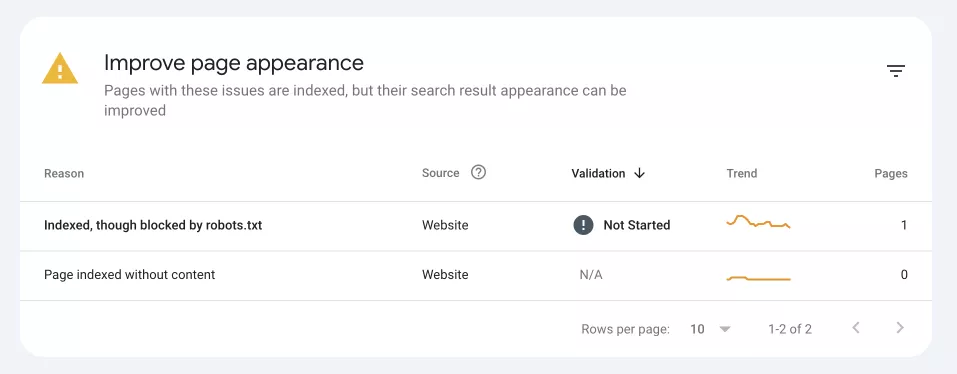The height and width of the screenshot is (374, 957).
Task: Click the Validation sort arrow
Action: pyautogui.click(x=639, y=173)
